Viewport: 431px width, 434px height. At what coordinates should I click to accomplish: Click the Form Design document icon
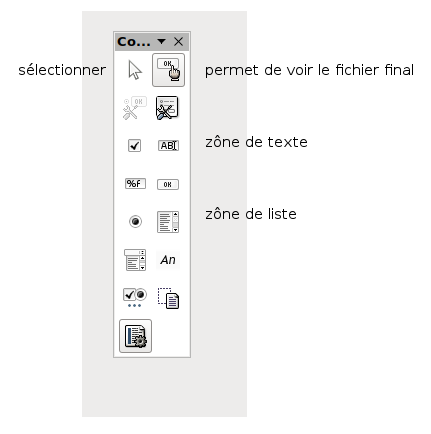coord(168,298)
